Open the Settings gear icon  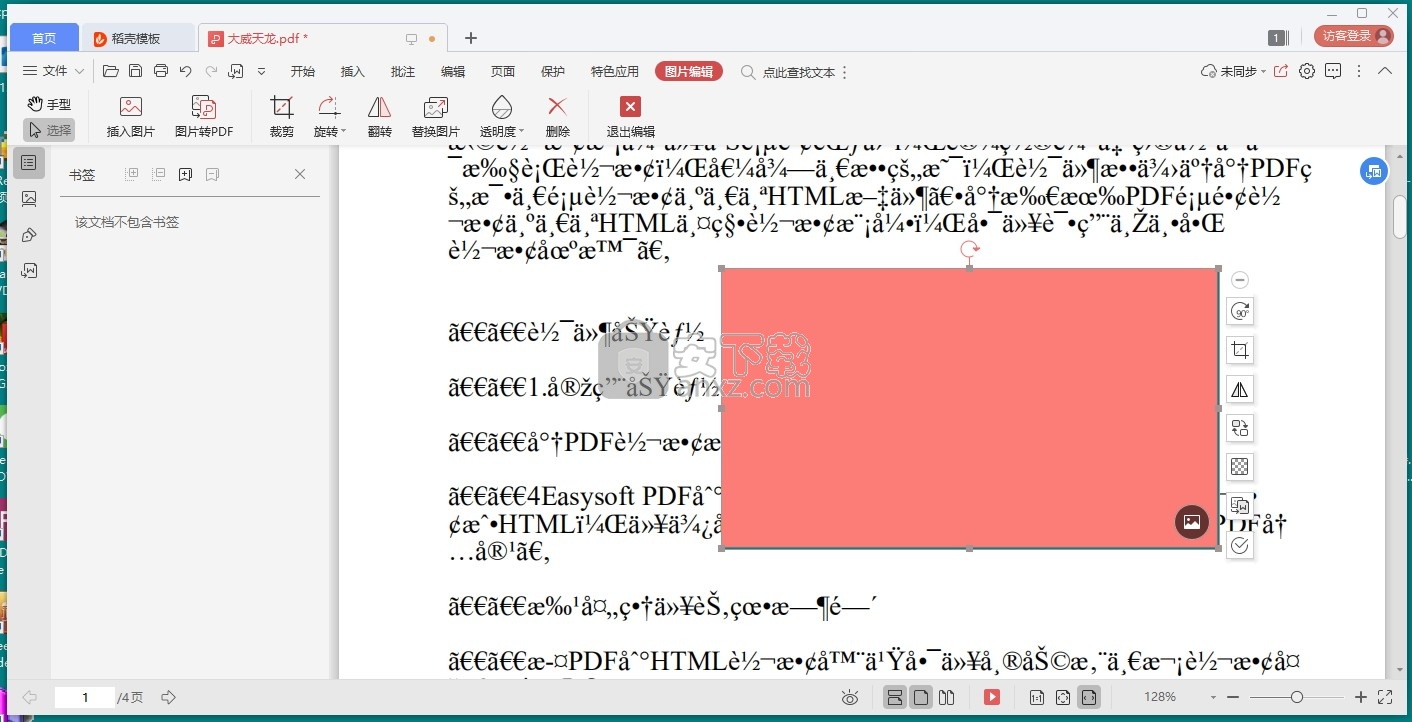tap(1307, 71)
